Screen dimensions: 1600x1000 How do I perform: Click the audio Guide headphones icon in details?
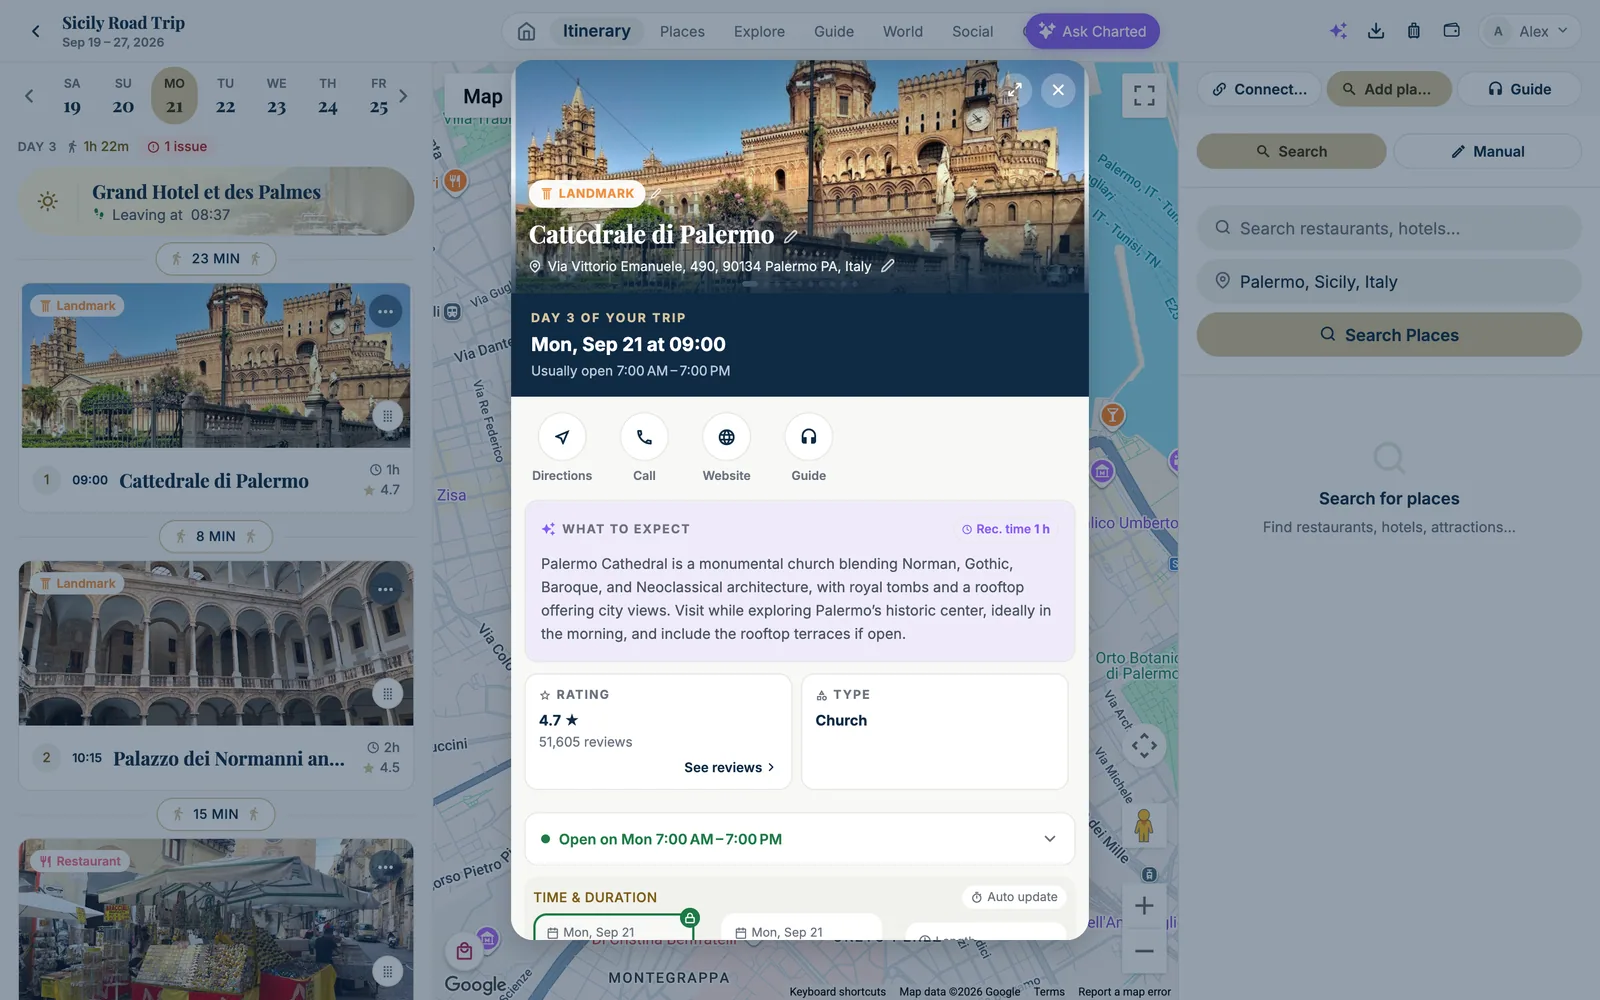click(808, 437)
